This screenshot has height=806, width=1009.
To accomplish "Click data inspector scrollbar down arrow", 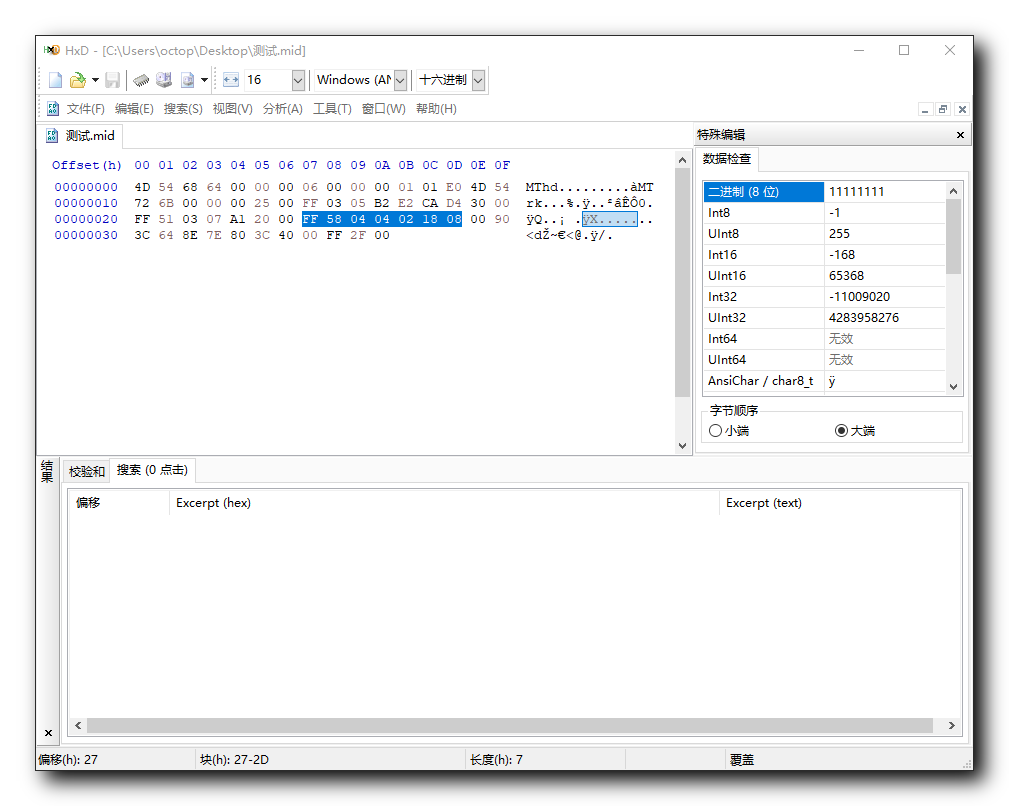I will coord(954,387).
